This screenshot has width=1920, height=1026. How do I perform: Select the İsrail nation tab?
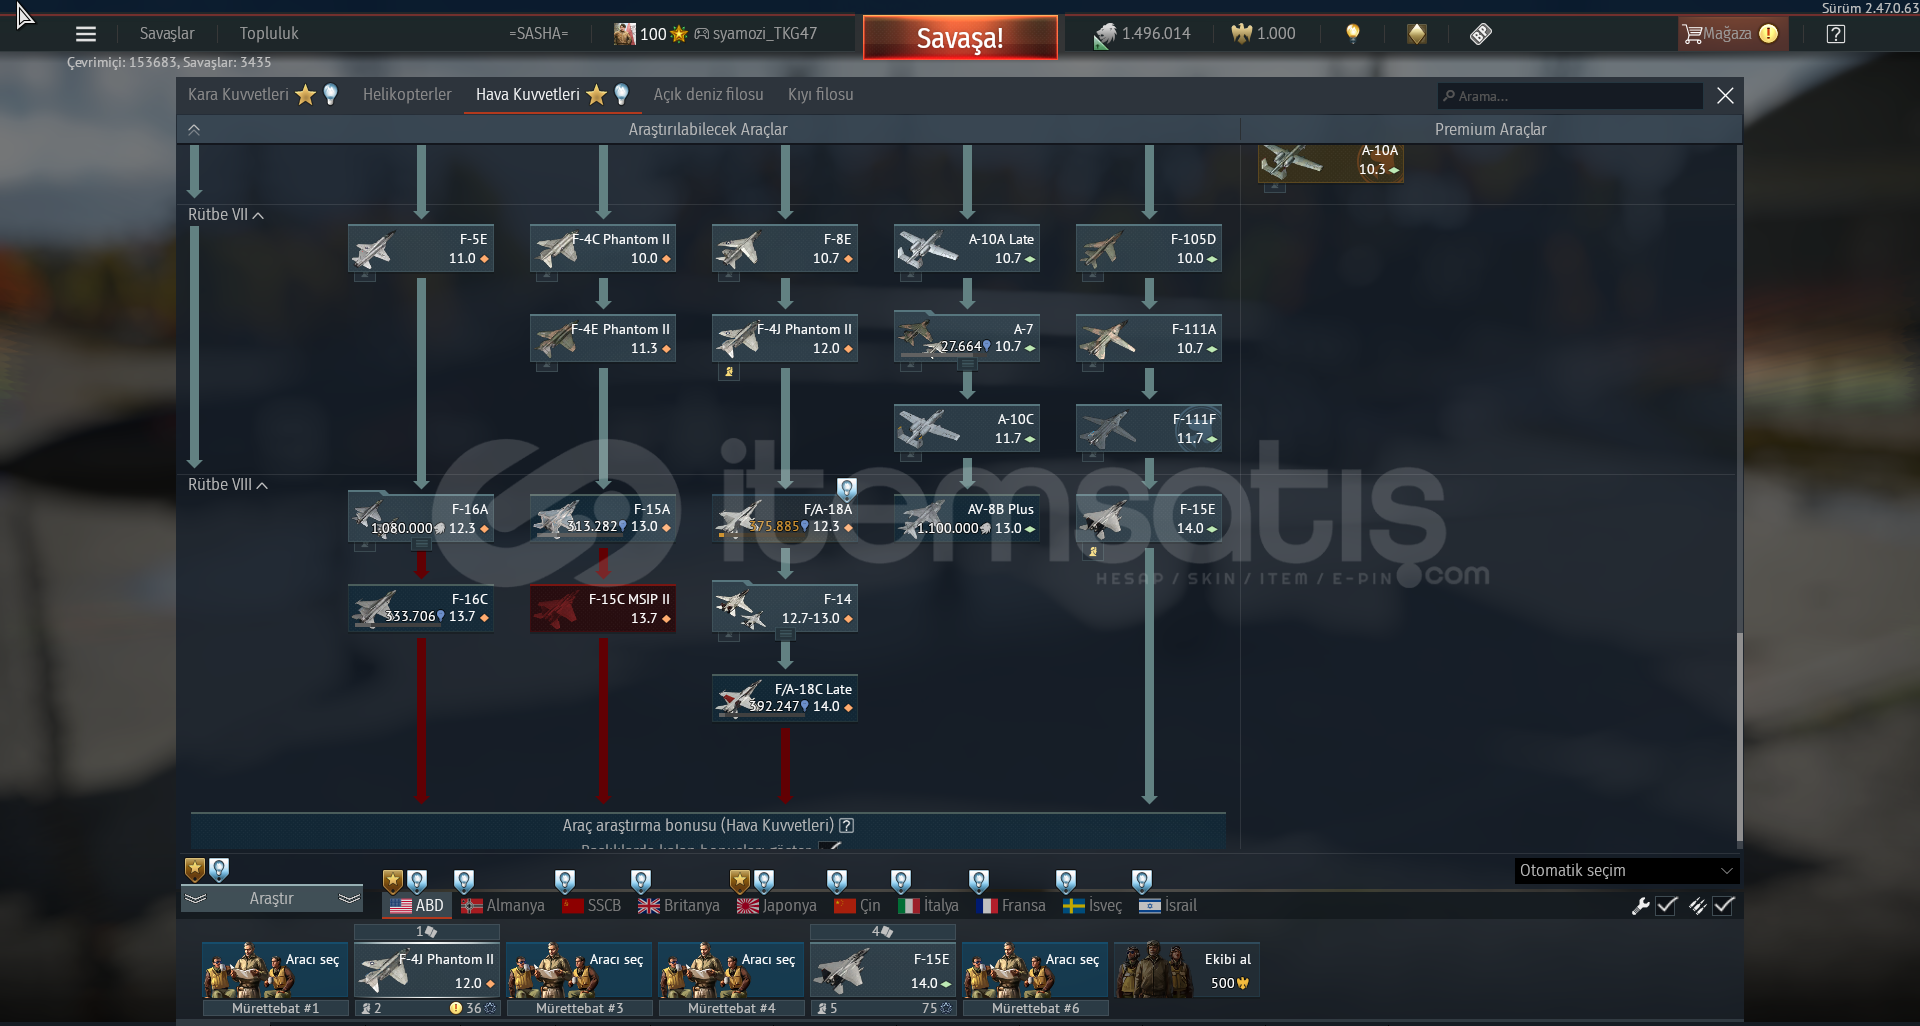pos(1168,906)
